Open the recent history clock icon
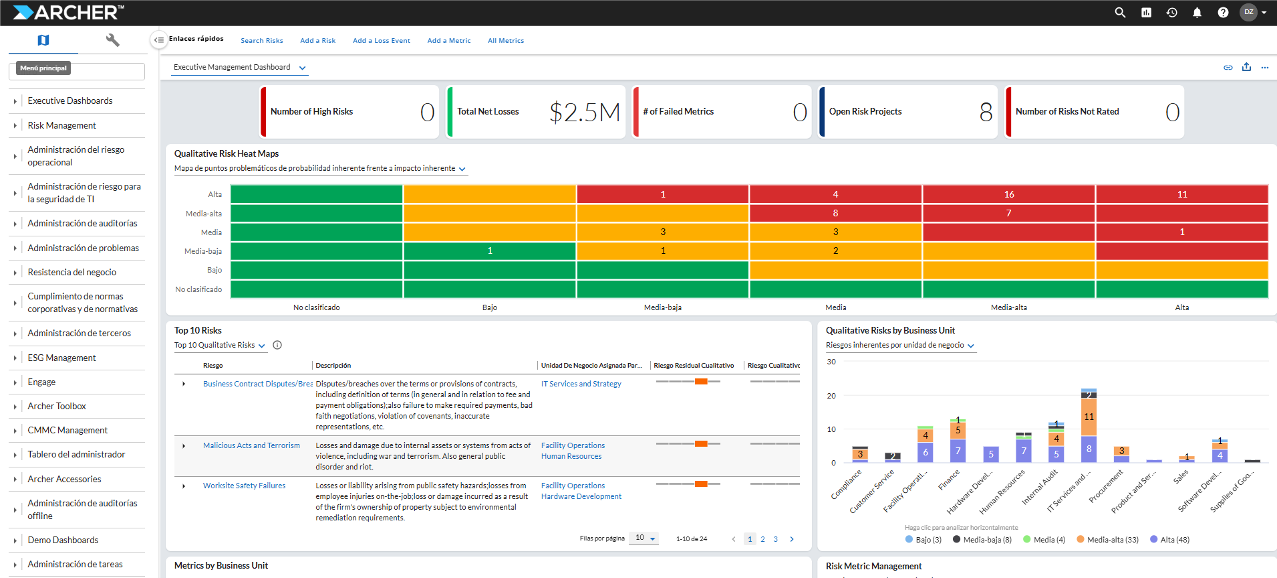The image size is (1277, 578). (1172, 12)
